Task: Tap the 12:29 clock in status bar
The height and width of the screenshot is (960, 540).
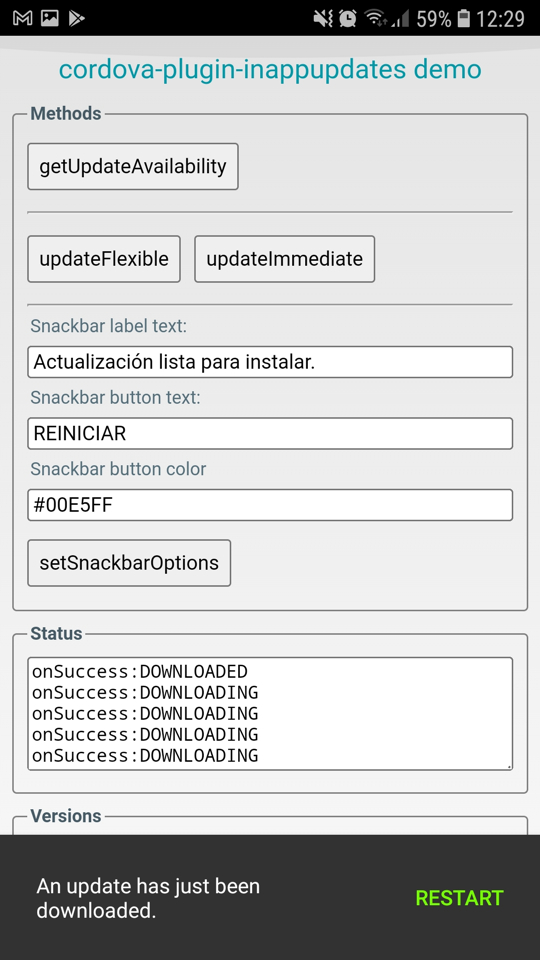Action: tap(500, 19)
